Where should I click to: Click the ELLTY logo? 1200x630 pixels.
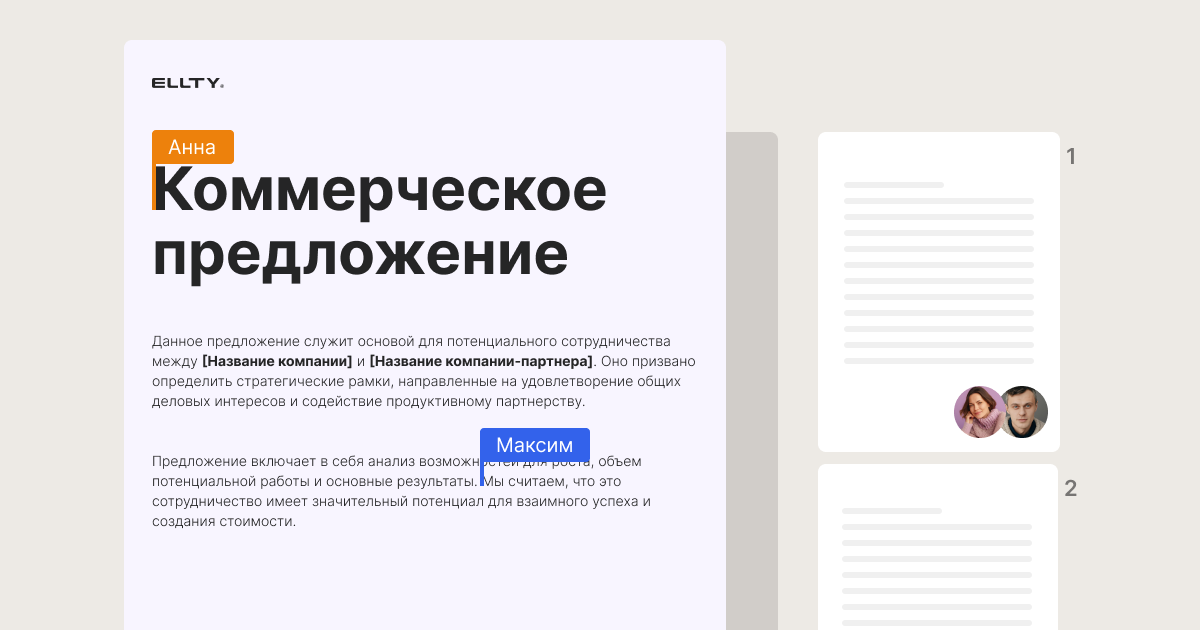[188, 84]
